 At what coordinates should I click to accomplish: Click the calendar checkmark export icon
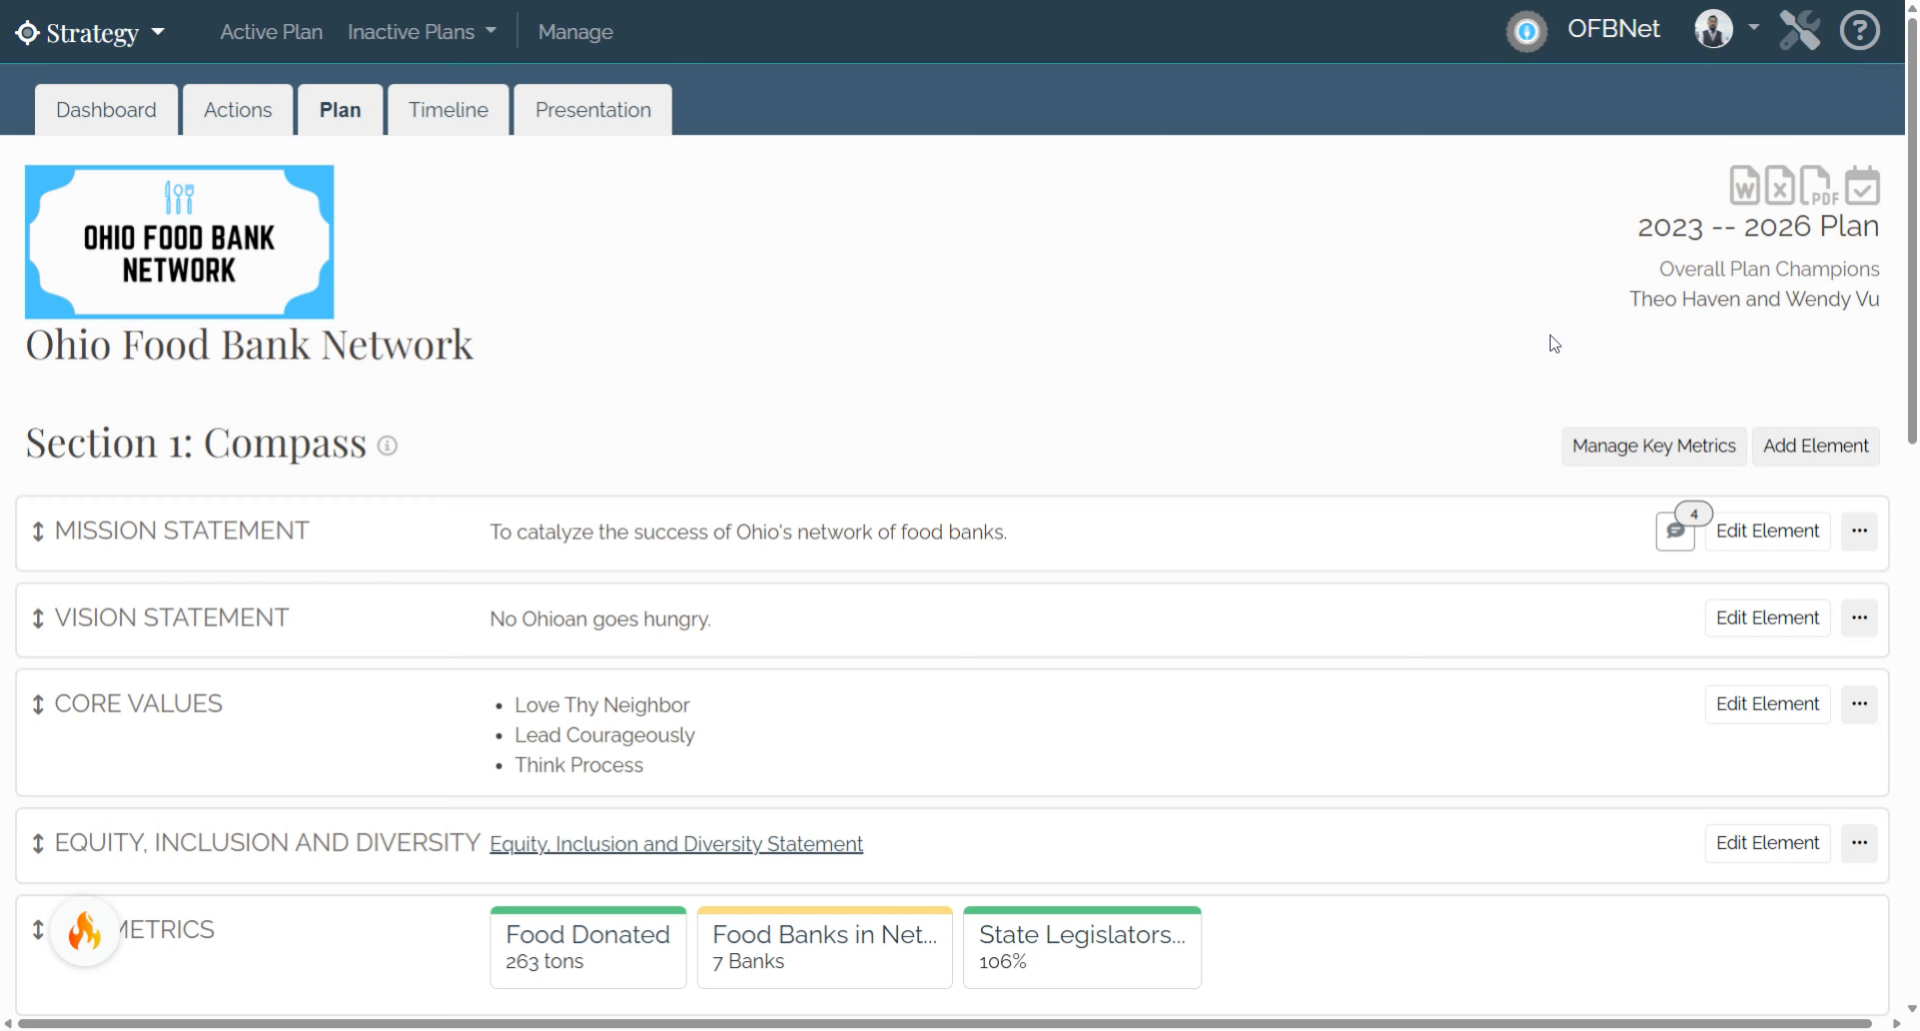1862,186
